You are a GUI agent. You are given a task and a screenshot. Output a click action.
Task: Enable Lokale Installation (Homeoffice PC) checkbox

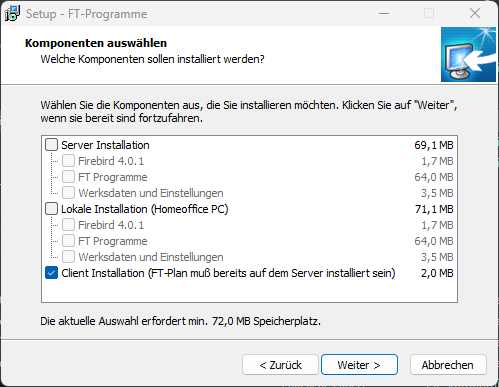pos(51,209)
